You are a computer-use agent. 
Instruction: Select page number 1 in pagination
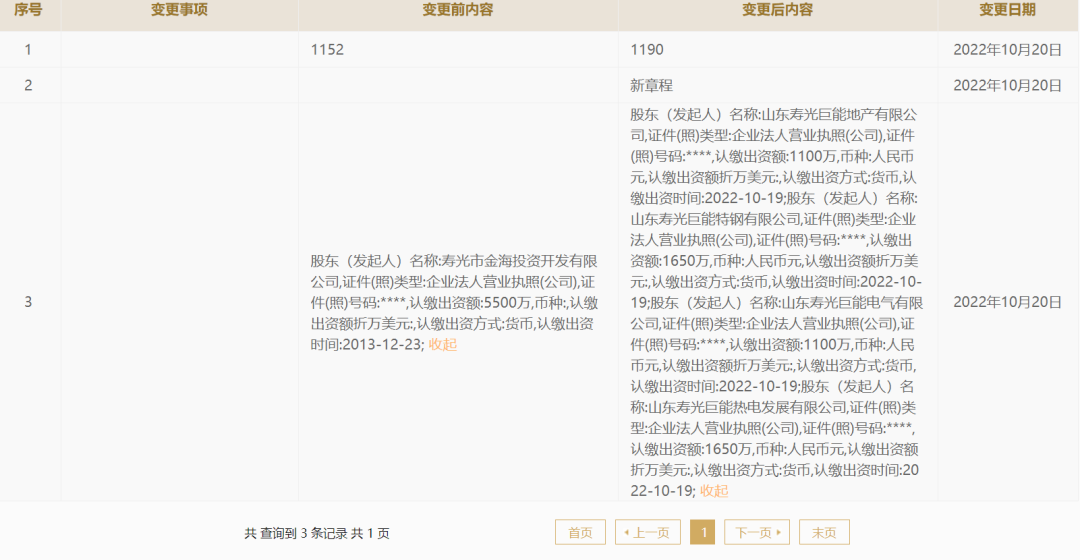[x=703, y=532]
